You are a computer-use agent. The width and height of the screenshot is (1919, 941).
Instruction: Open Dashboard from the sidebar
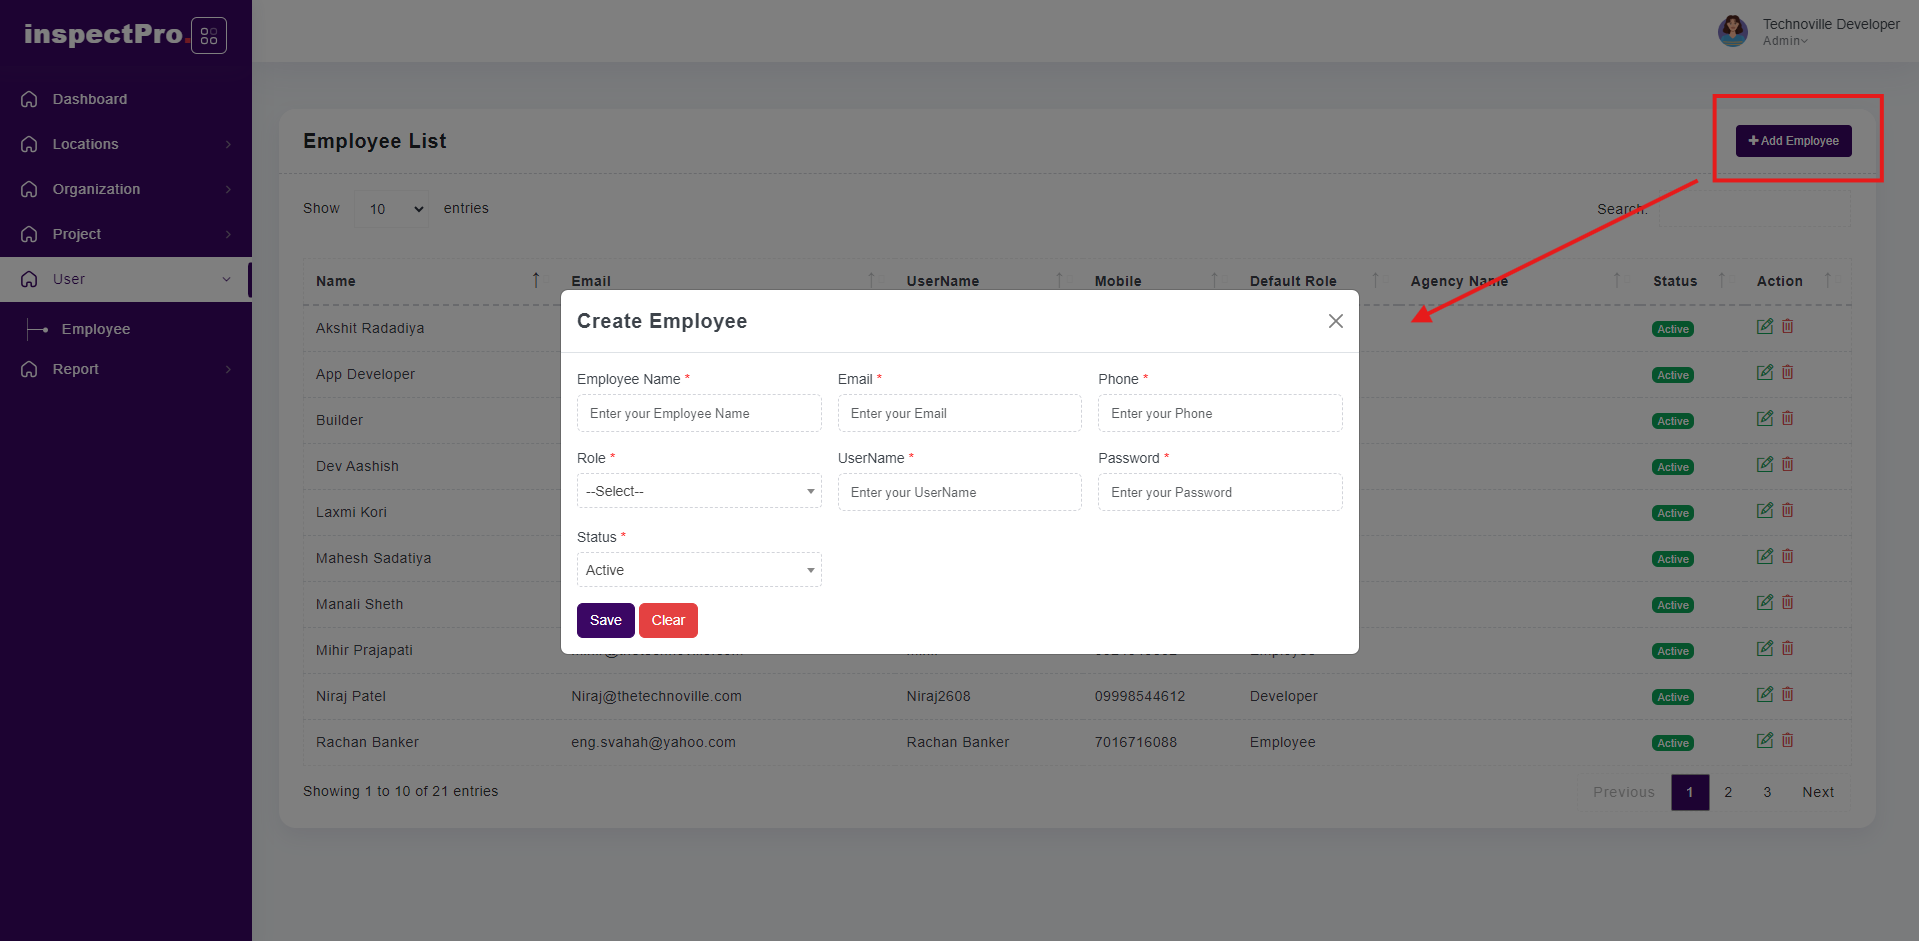(x=90, y=99)
